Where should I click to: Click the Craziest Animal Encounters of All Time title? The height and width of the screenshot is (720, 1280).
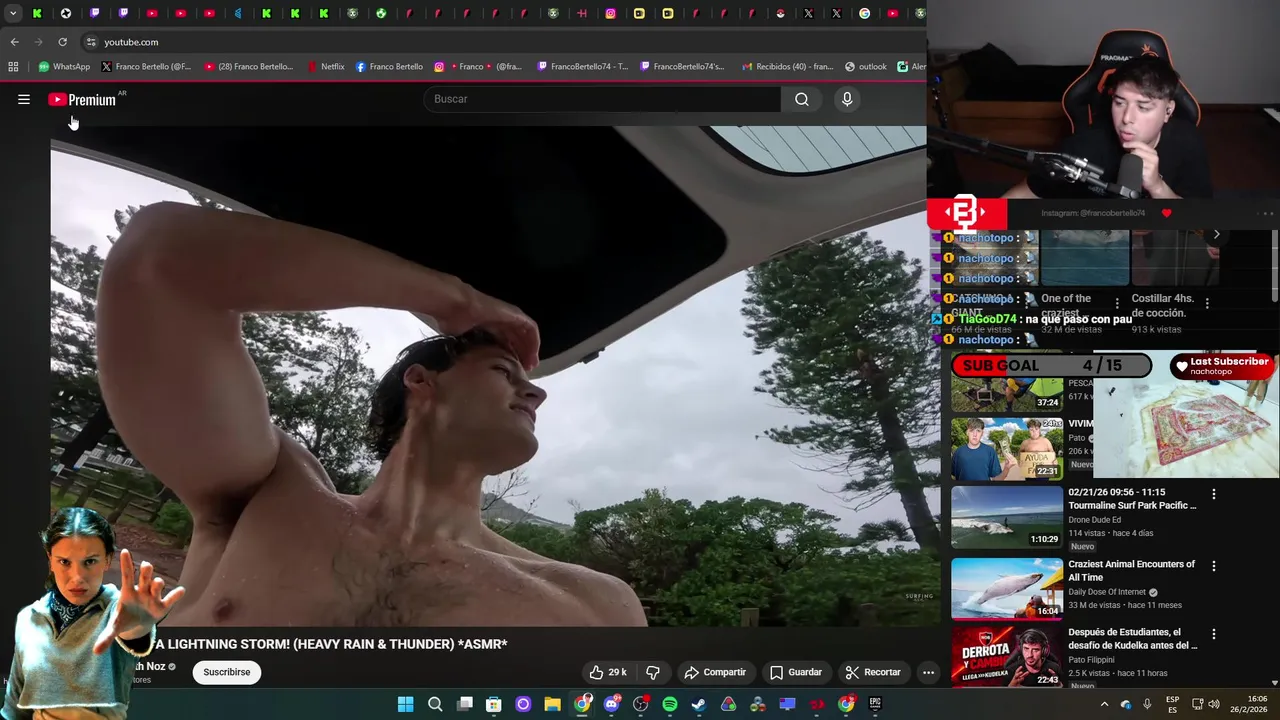[x=1131, y=570]
